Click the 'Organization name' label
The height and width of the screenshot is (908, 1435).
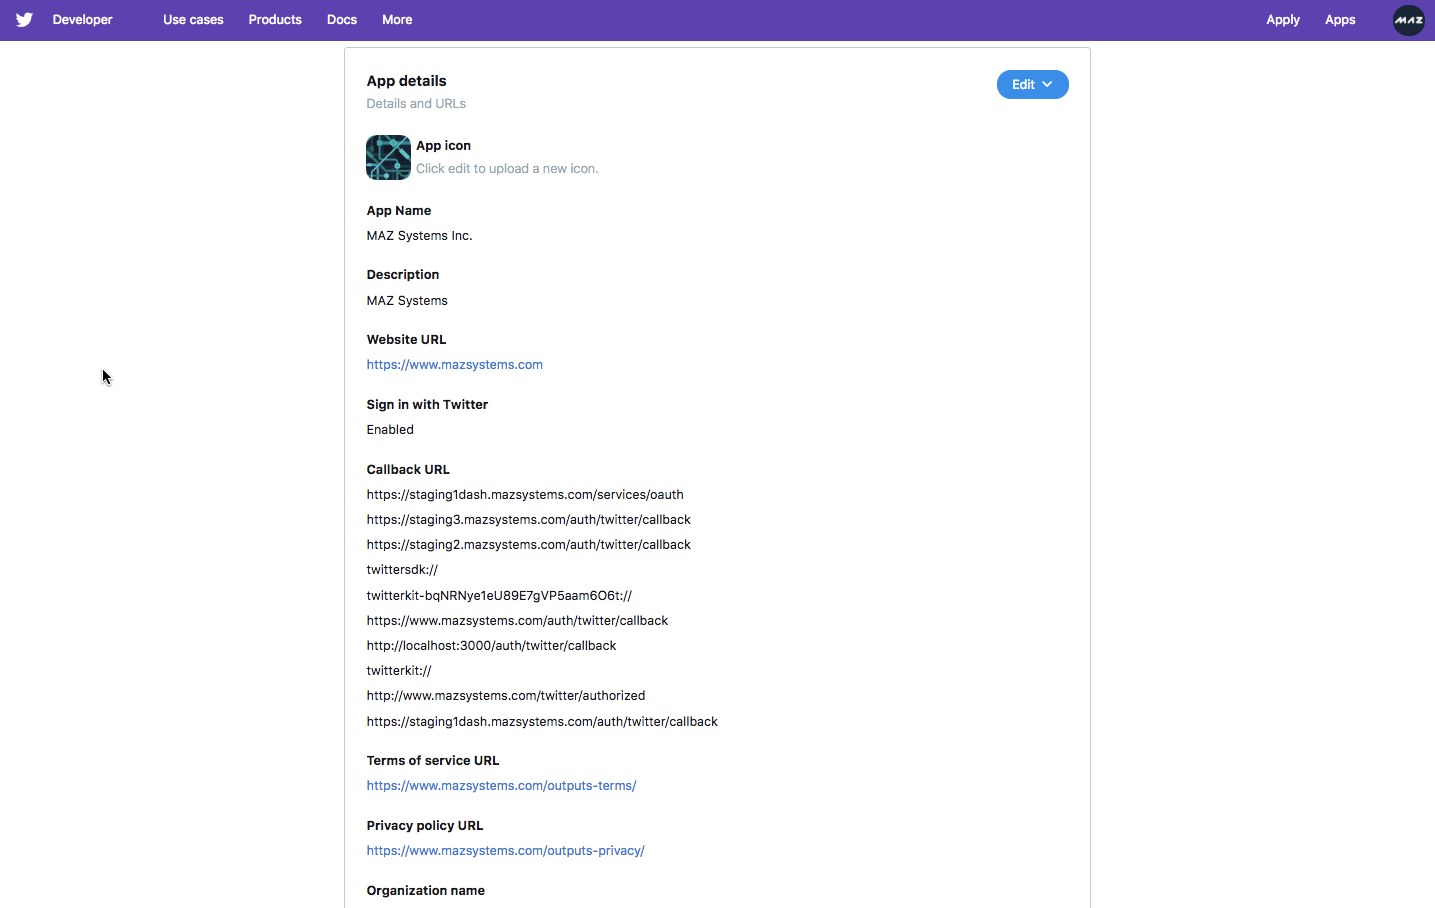425,891
